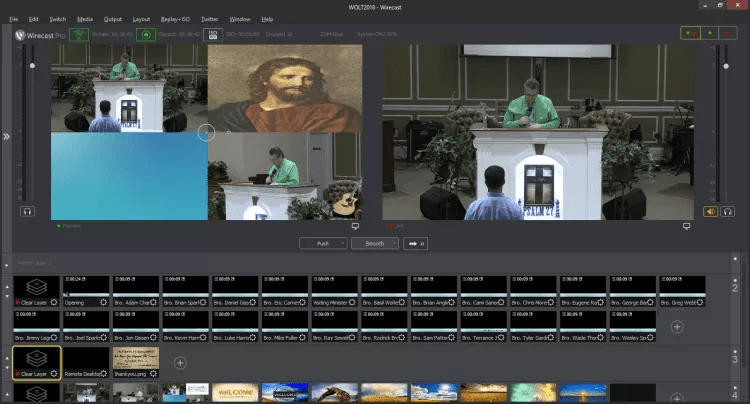Mute live audio with the speaker icon
The height and width of the screenshot is (404, 750).
[711, 211]
